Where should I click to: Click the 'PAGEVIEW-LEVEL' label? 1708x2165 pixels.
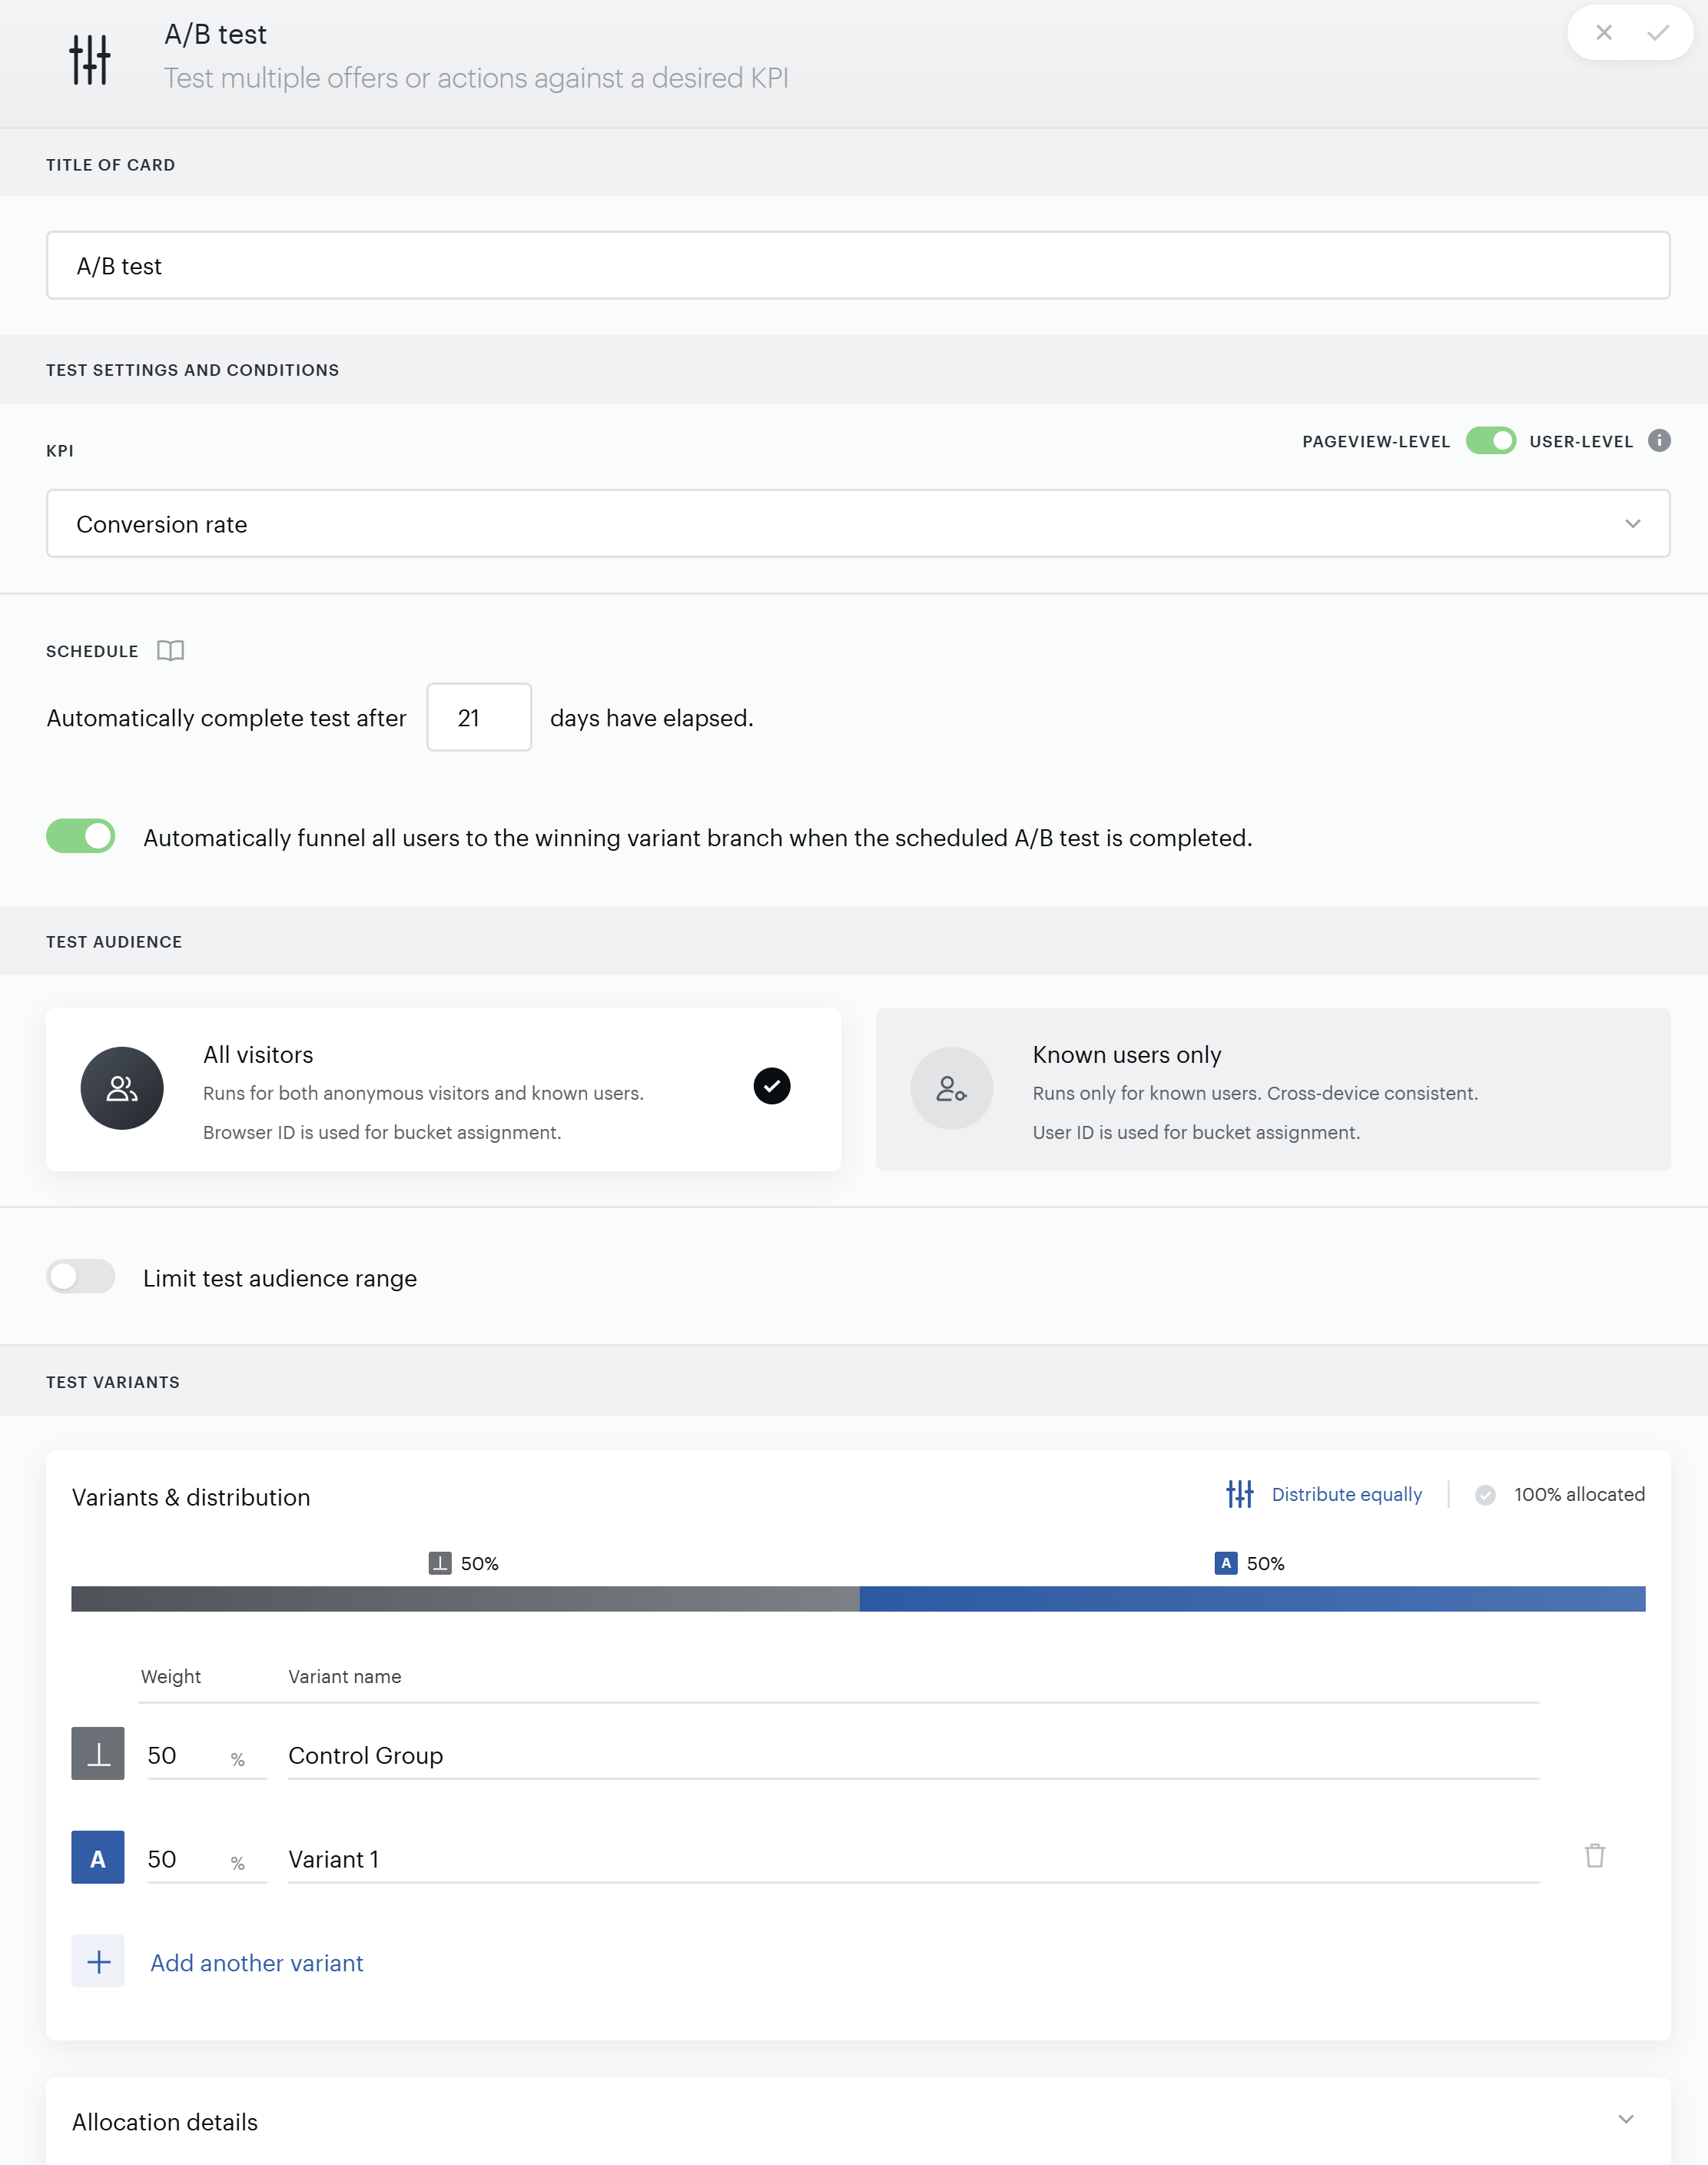(1376, 441)
